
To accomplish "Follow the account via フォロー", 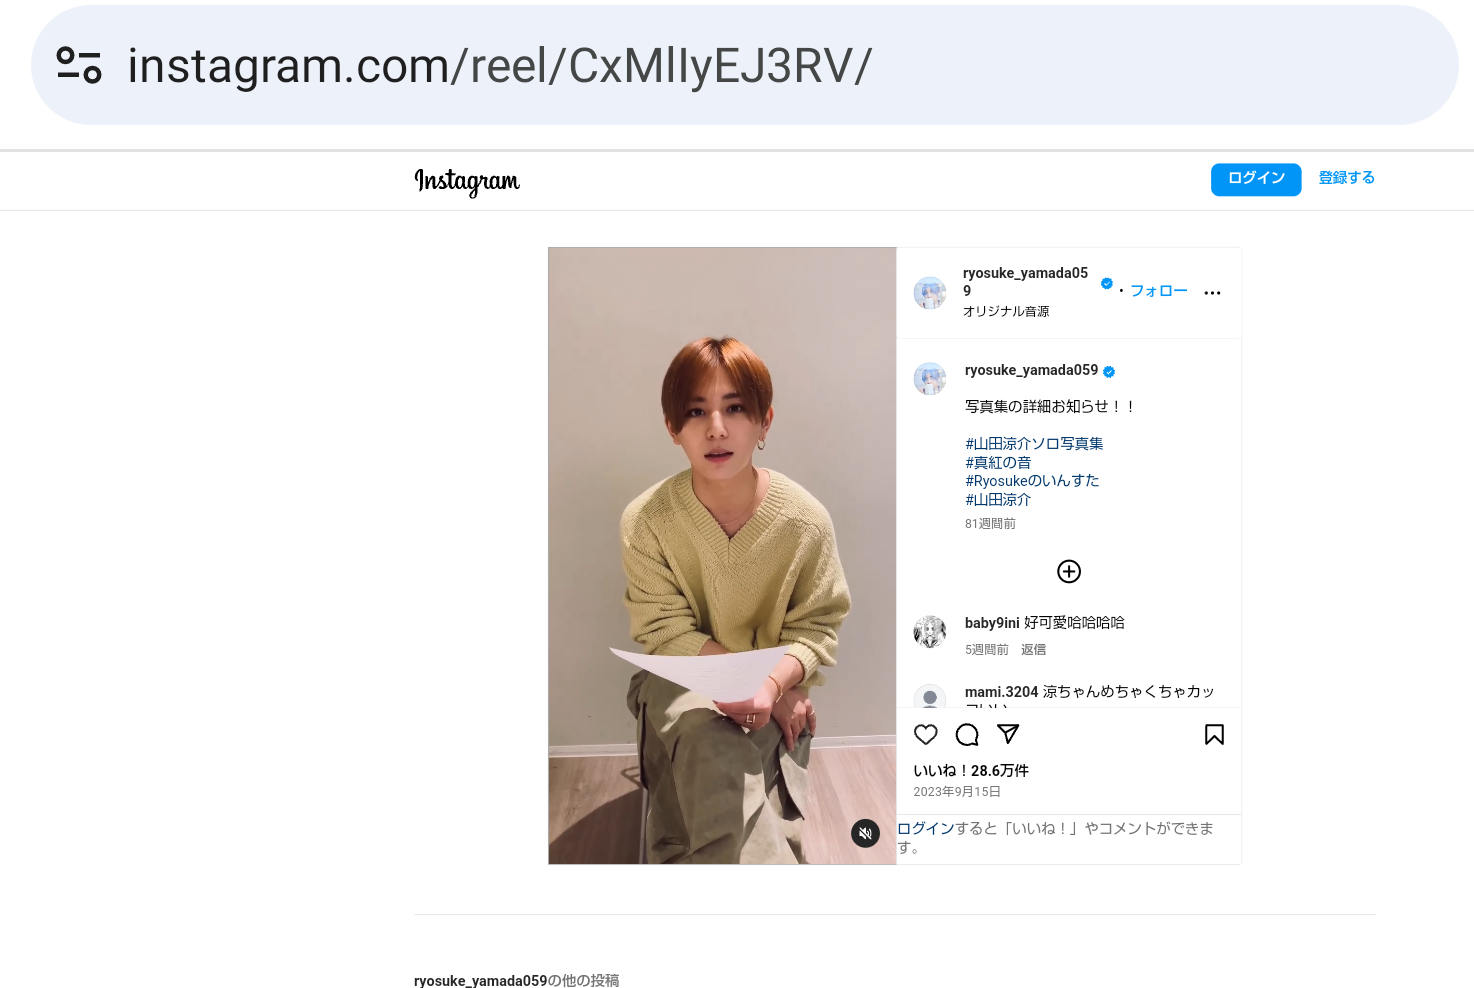I will pyautogui.click(x=1158, y=291).
